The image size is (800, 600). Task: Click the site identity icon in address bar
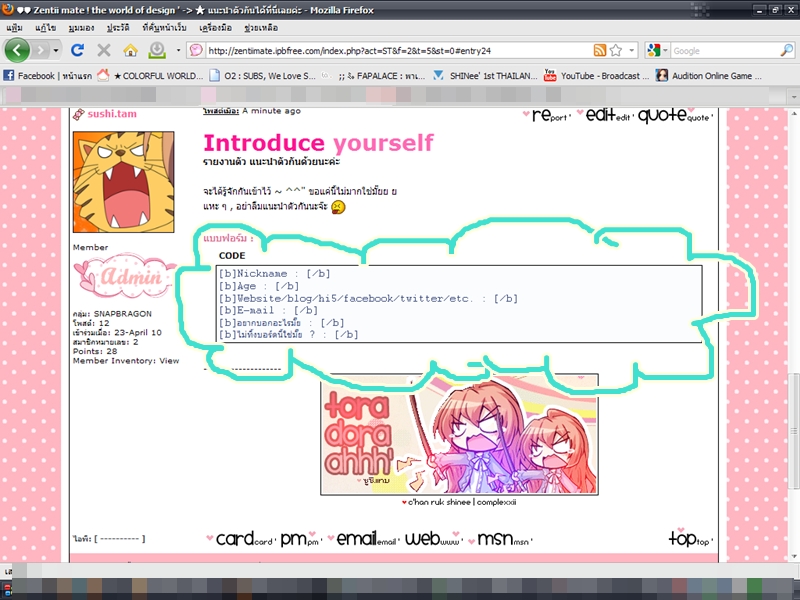[196, 50]
